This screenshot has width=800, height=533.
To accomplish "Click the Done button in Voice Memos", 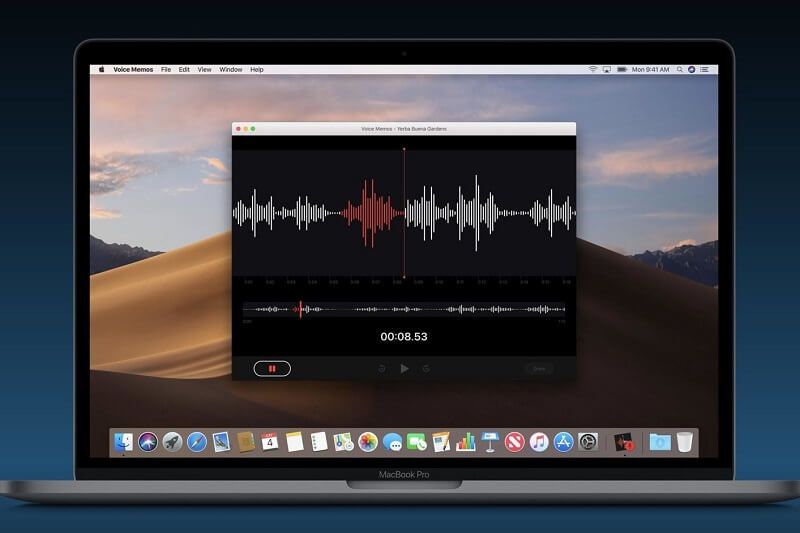I will click(539, 368).
